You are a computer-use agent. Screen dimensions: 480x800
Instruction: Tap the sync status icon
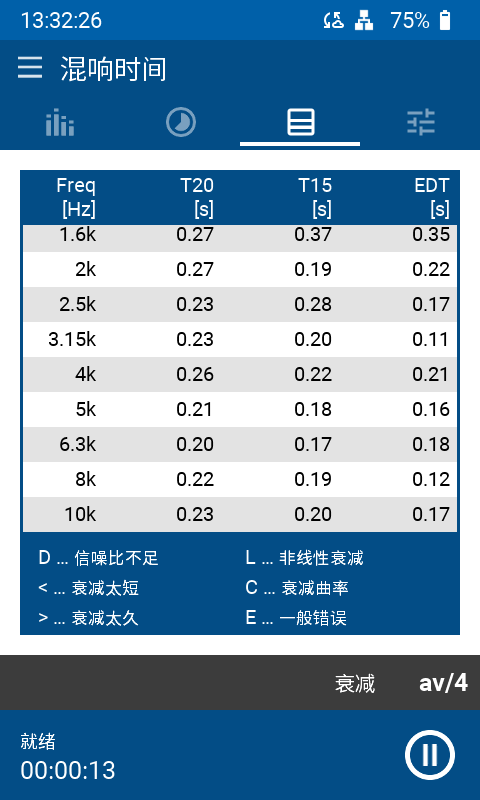tap(334, 20)
